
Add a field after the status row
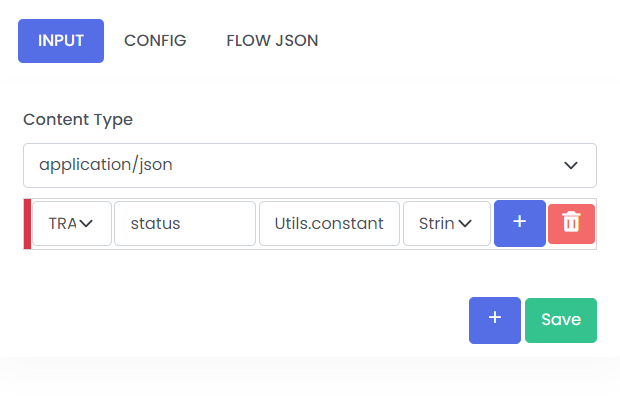pyautogui.click(x=520, y=223)
